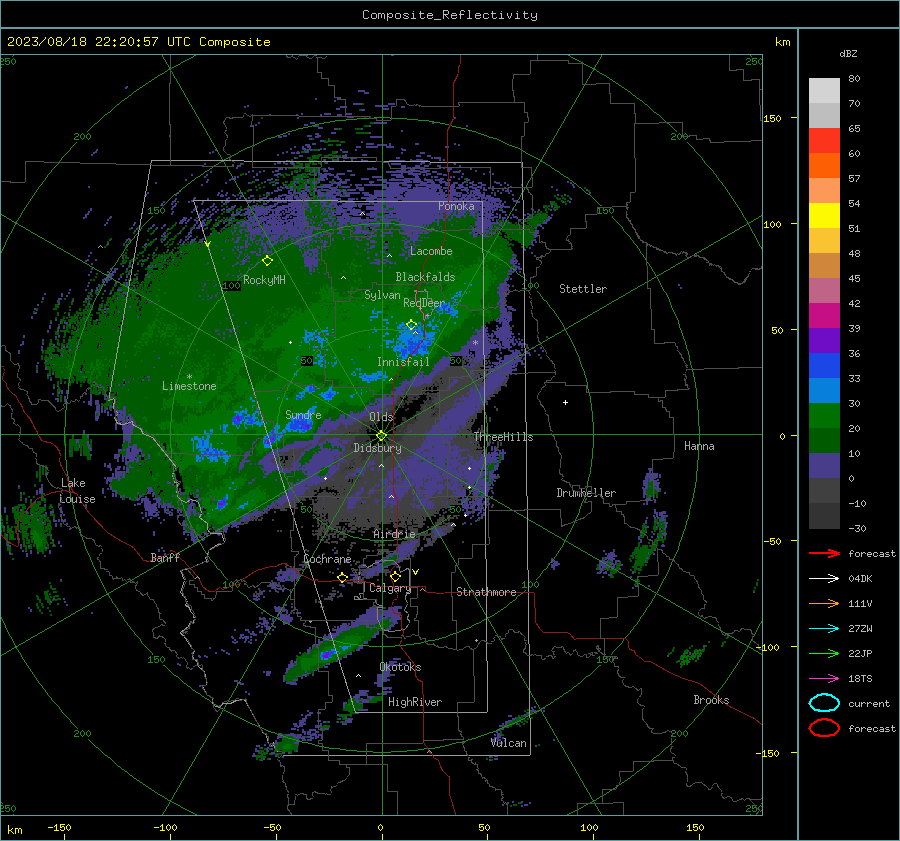900x841 pixels.
Task: Click the current legend label
Action: tap(868, 703)
